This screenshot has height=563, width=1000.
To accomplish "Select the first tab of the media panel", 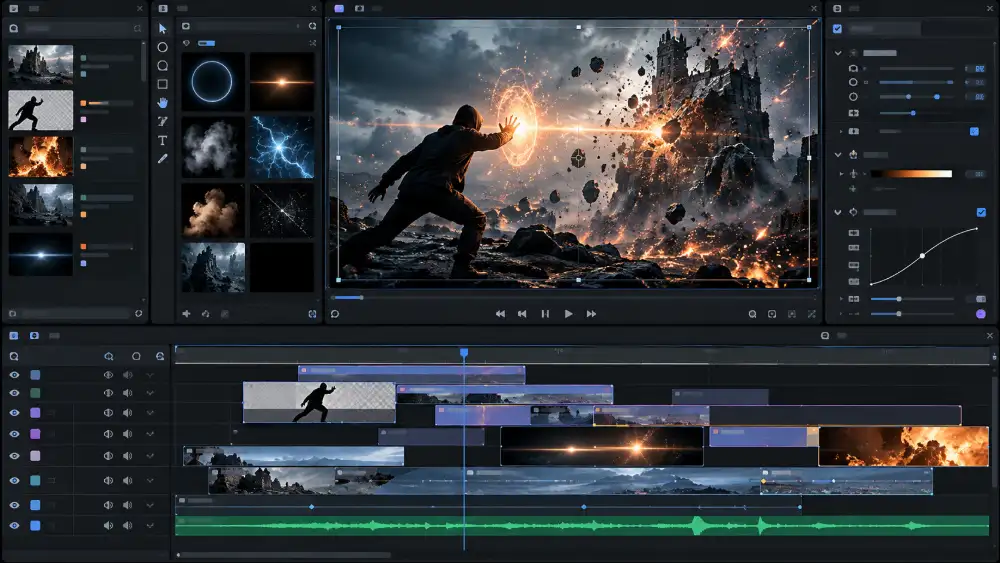I will click(13, 8).
